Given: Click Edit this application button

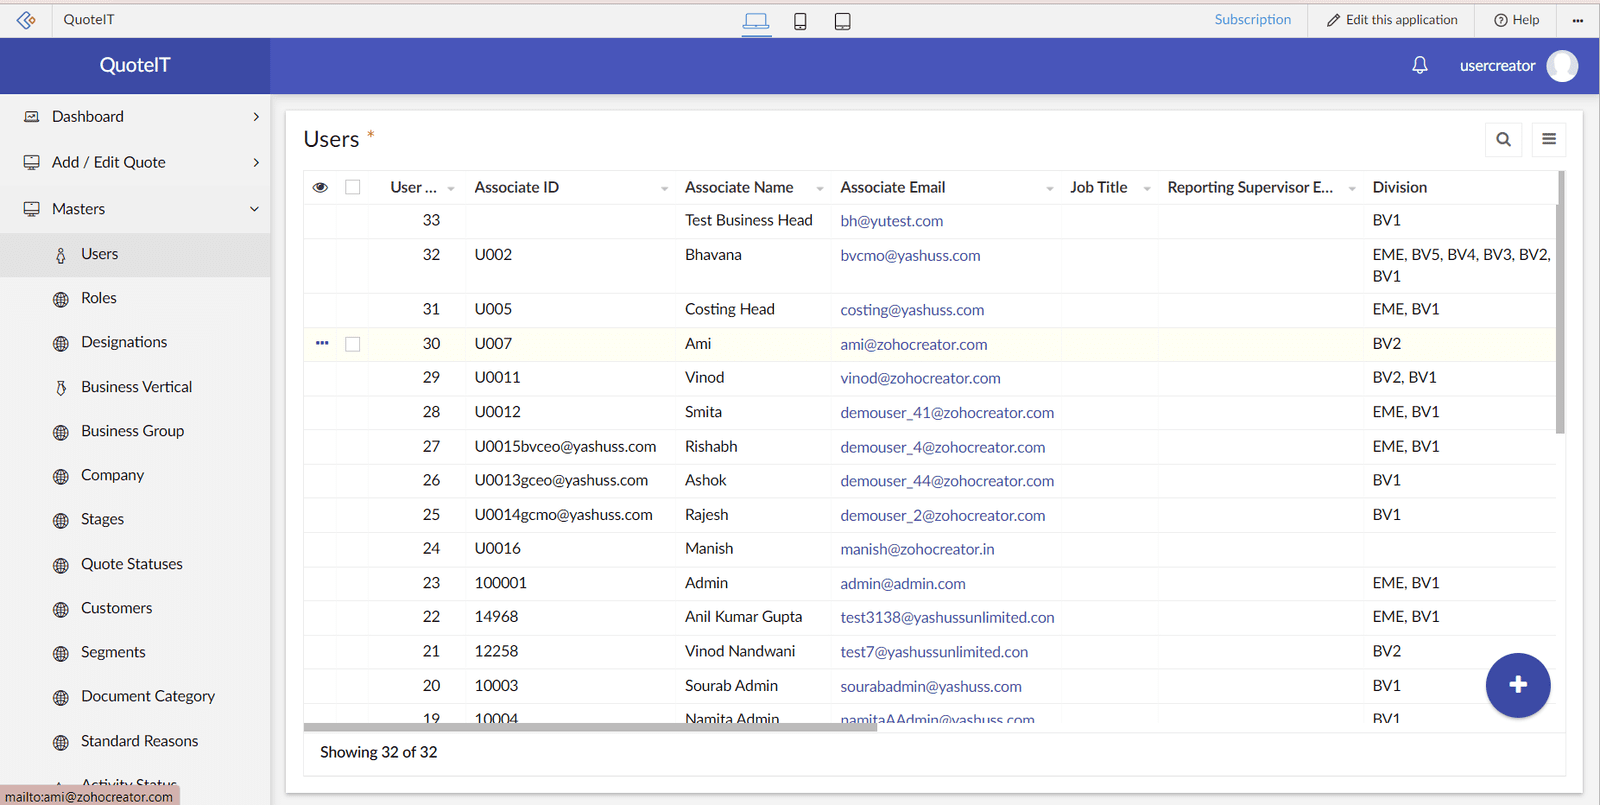Looking at the screenshot, I should click(1391, 20).
